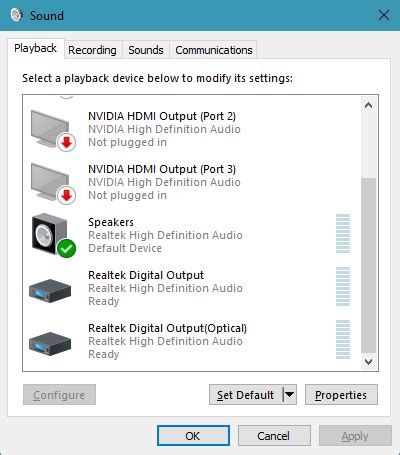Click the 'Default Device' status text
400x455 pixels.
pos(125,248)
